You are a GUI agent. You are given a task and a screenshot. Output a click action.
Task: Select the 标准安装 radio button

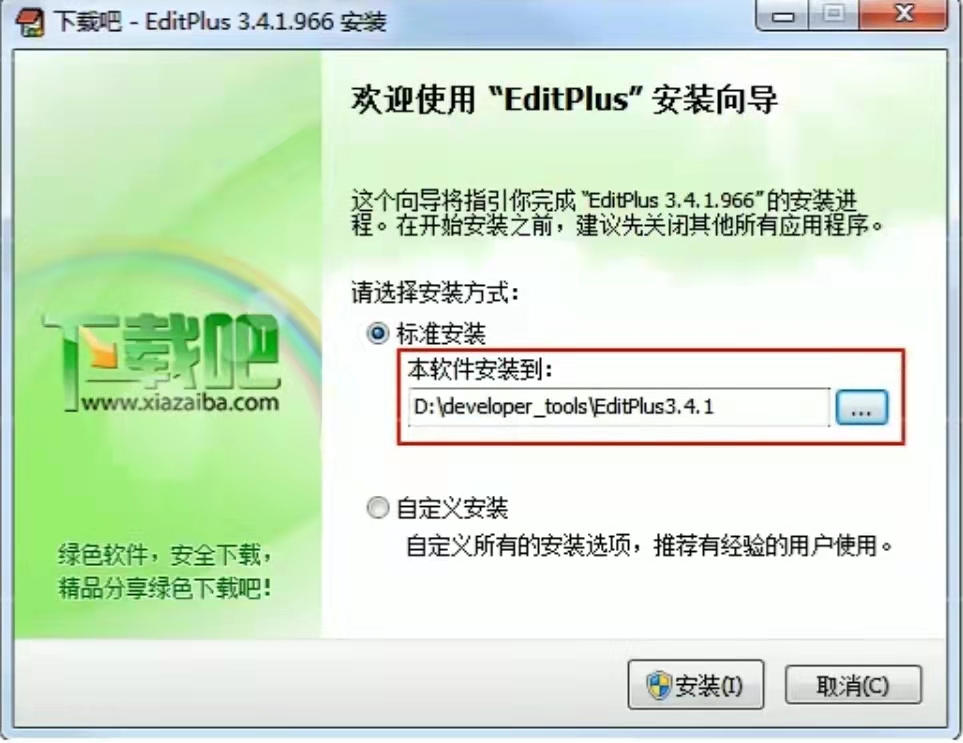tap(378, 334)
